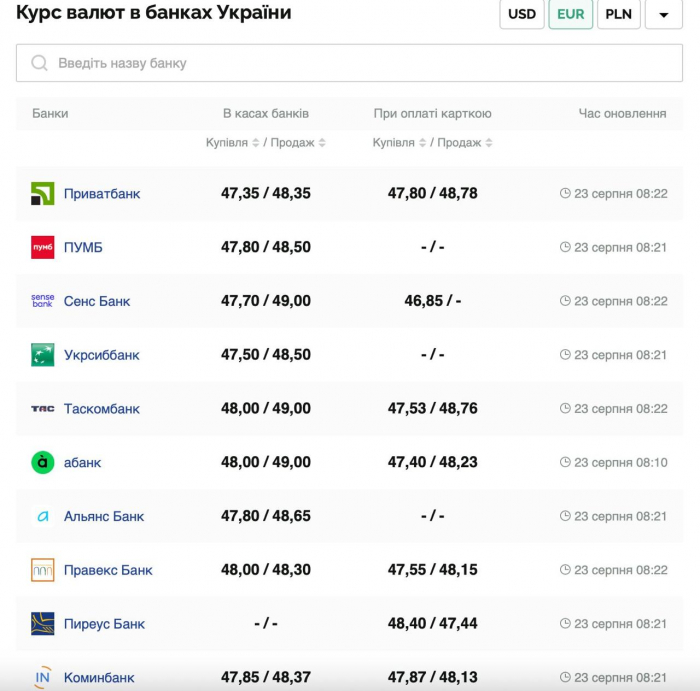Click the Альянс Банк logo icon

click(x=42, y=516)
